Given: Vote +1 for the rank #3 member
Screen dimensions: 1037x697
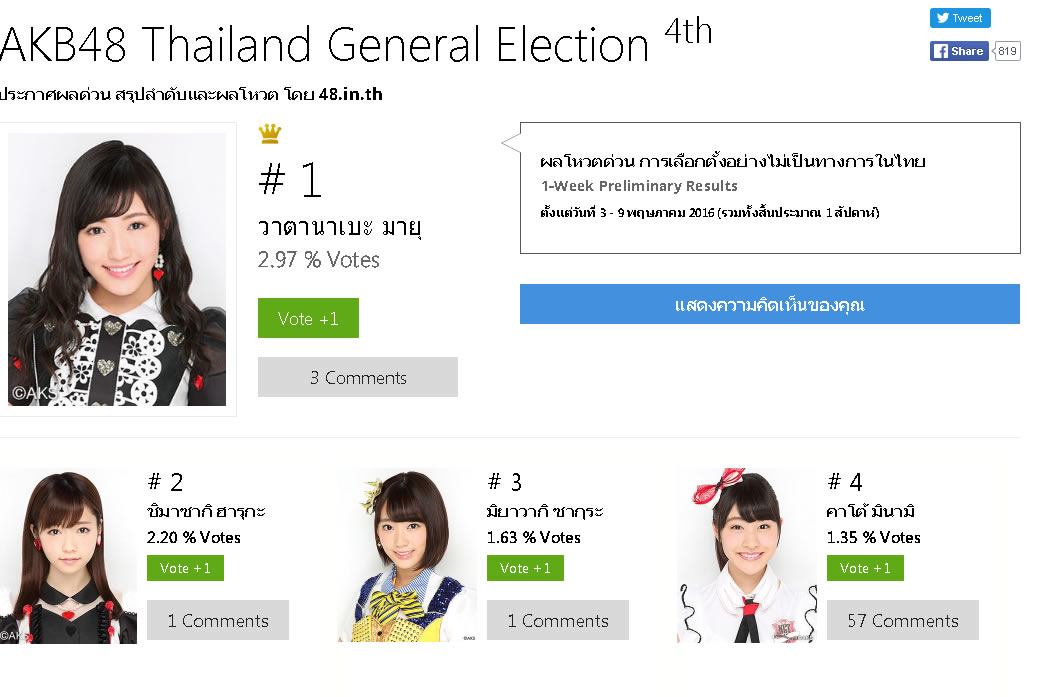Looking at the screenshot, I should click(x=525, y=568).
